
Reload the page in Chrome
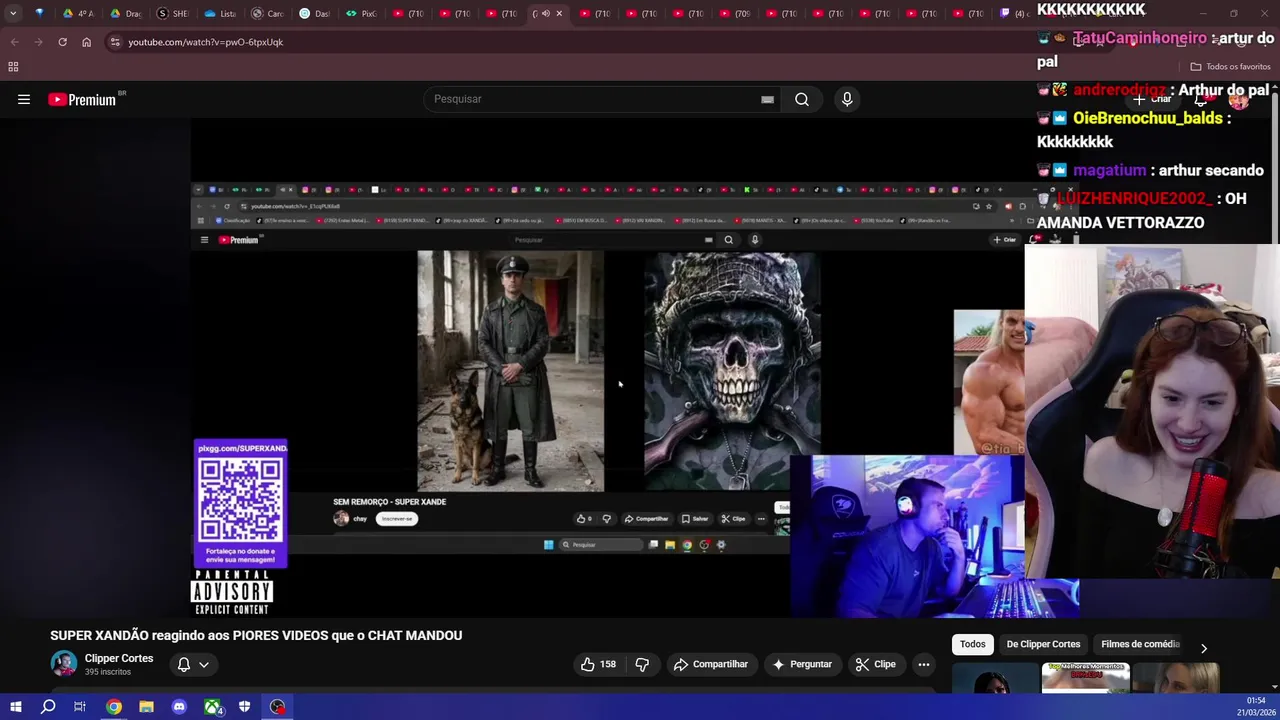point(62,42)
